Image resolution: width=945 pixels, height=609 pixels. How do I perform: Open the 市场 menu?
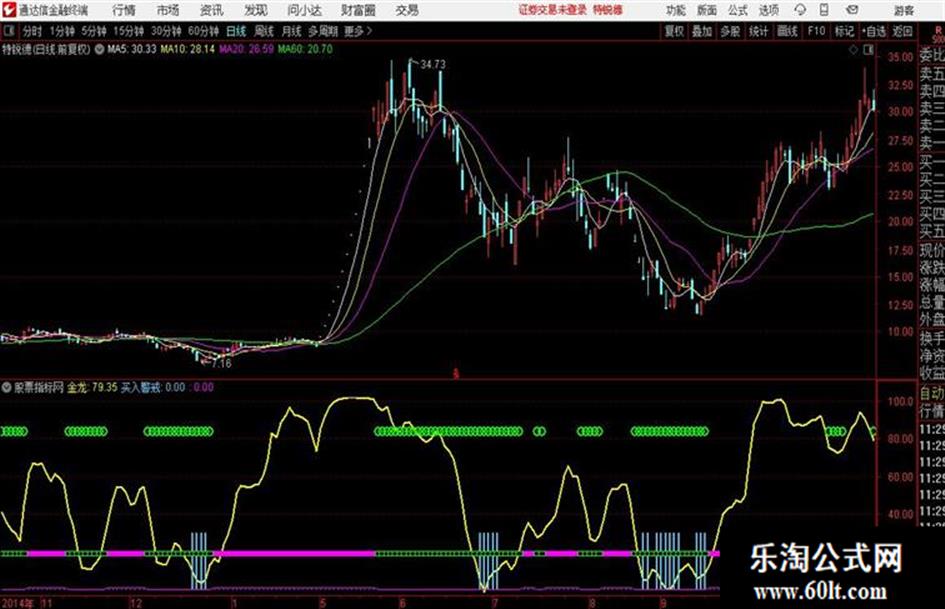[168, 10]
